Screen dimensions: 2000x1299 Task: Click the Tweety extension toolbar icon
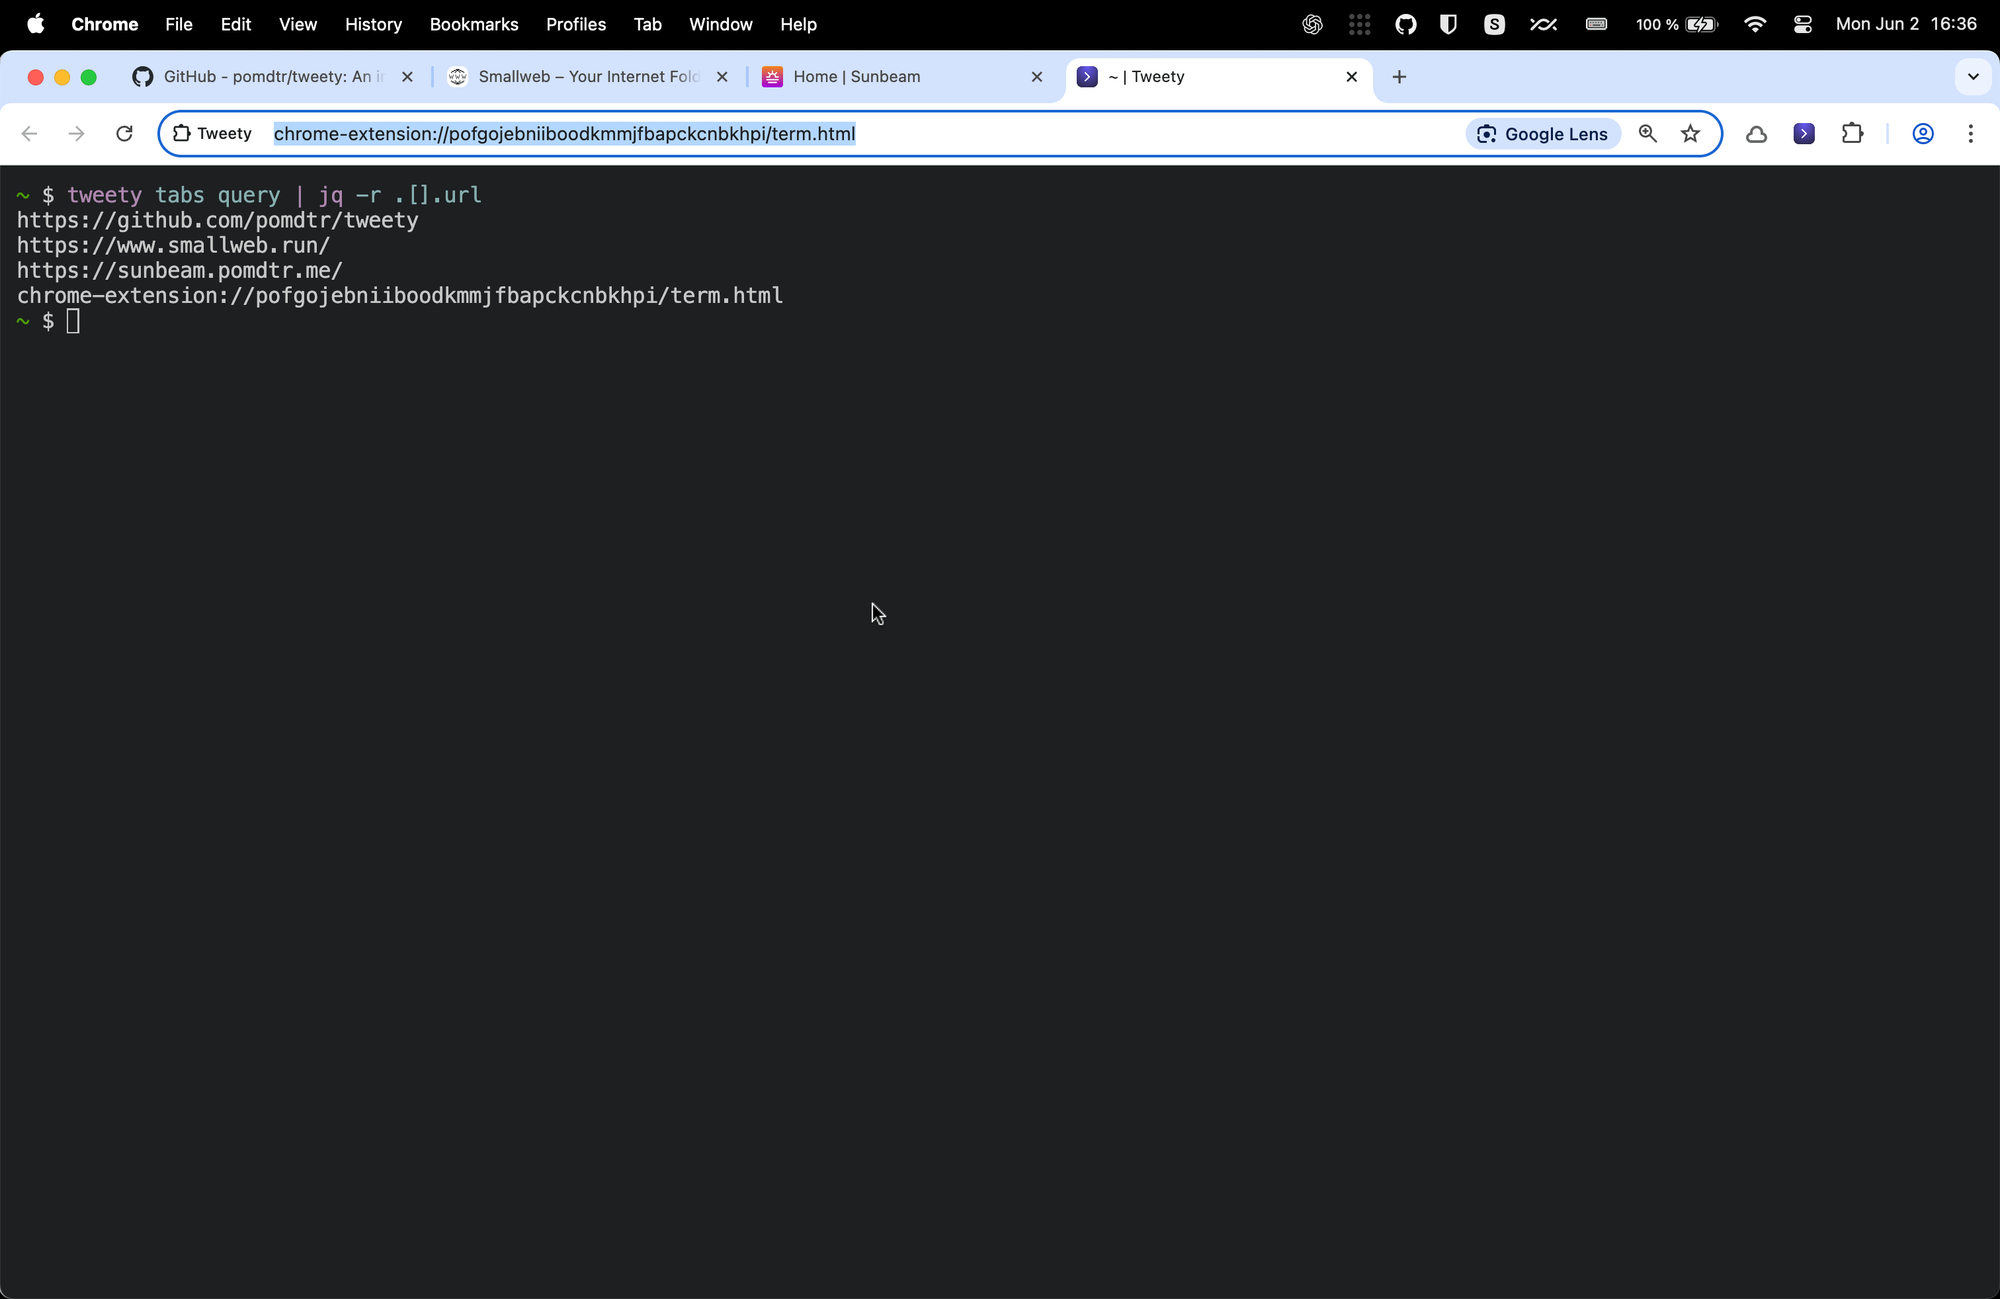(x=1804, y=134)
